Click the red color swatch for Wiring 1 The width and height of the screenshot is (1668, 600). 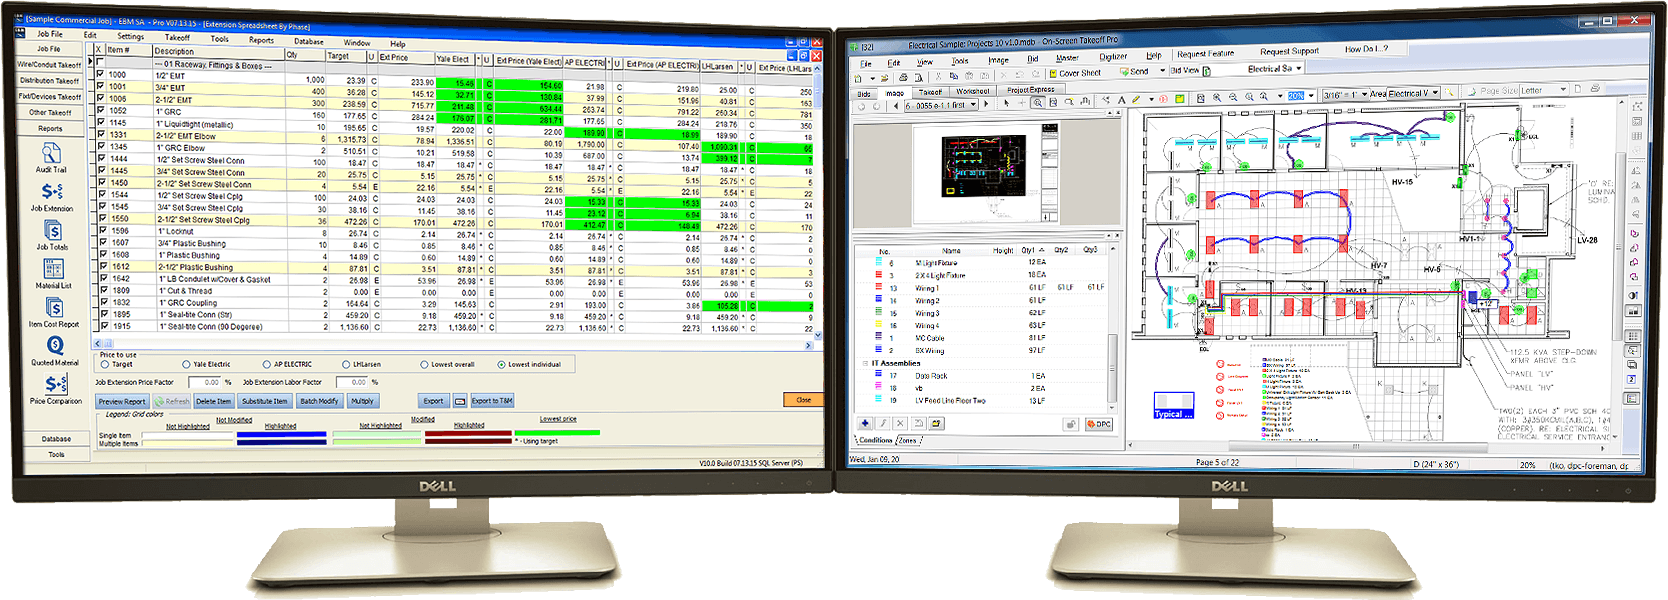pyautogui.click(x=879, y=287)
